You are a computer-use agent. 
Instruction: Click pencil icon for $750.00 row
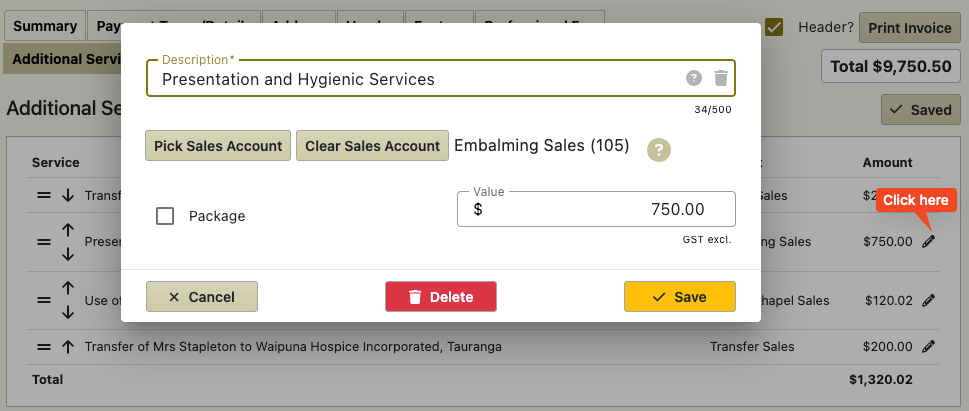tap(928, 242)
